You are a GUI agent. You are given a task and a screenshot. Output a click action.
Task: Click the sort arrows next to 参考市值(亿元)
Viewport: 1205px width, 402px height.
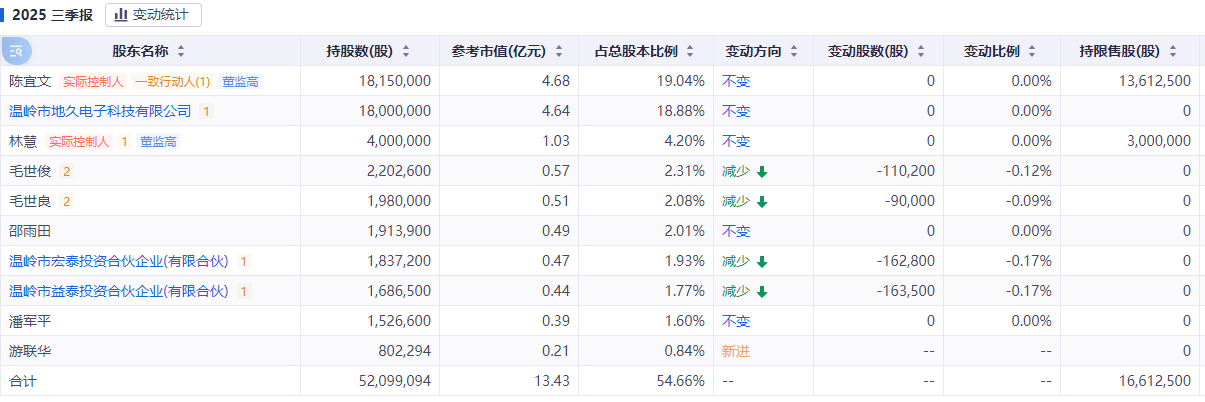[559, 51]
